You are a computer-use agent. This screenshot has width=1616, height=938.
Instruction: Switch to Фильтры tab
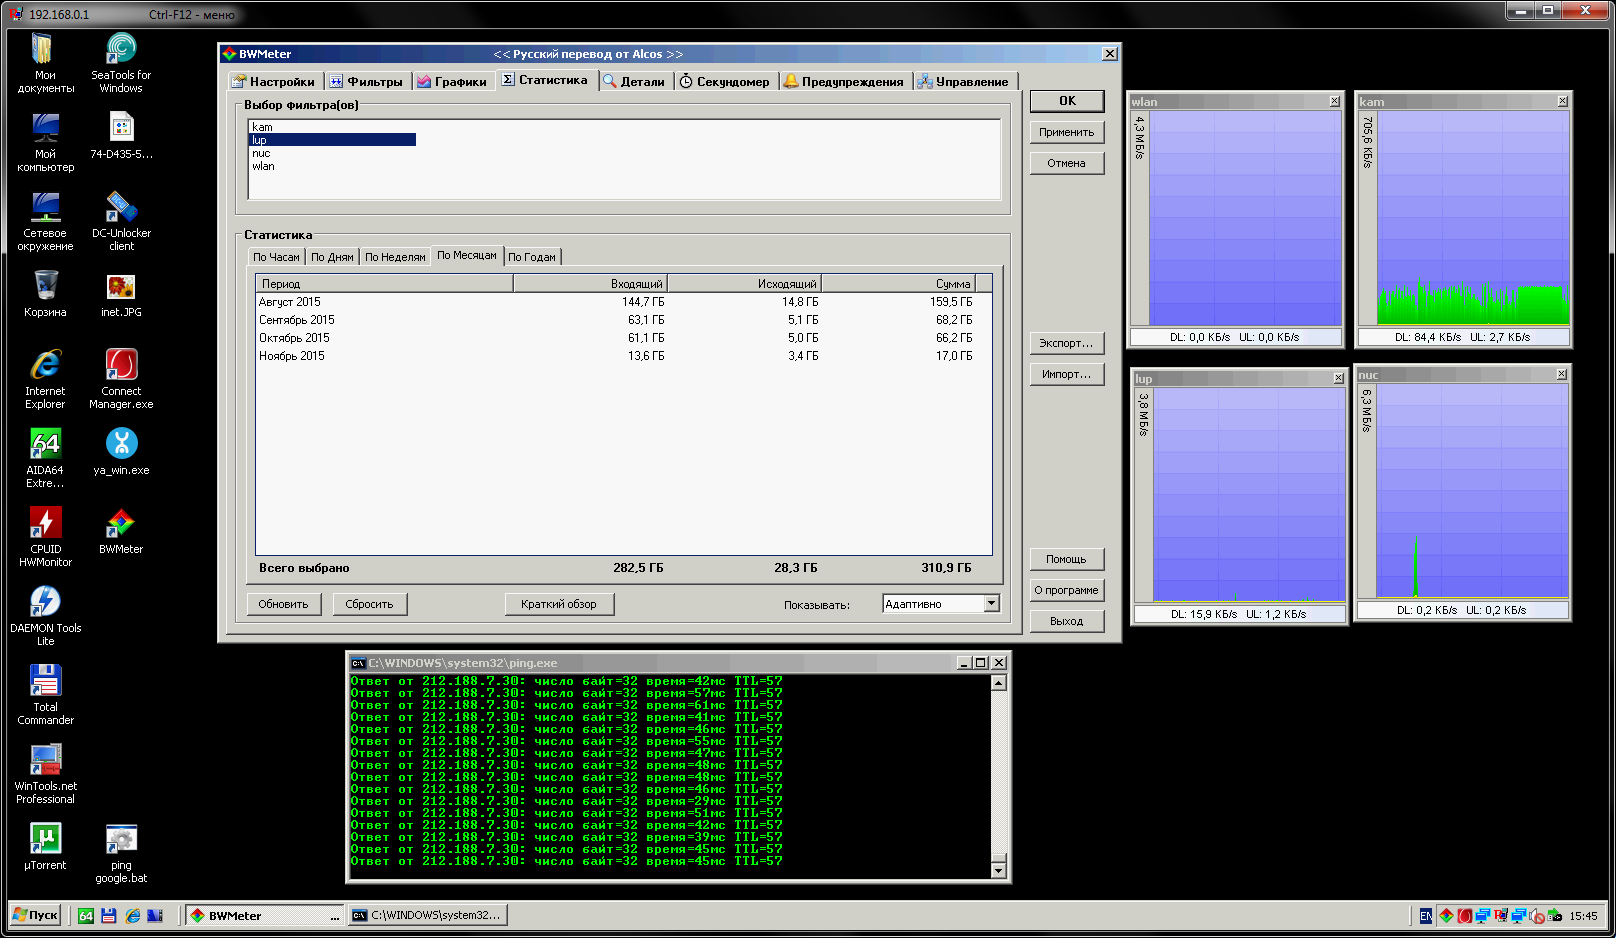[x=366, y=82]
